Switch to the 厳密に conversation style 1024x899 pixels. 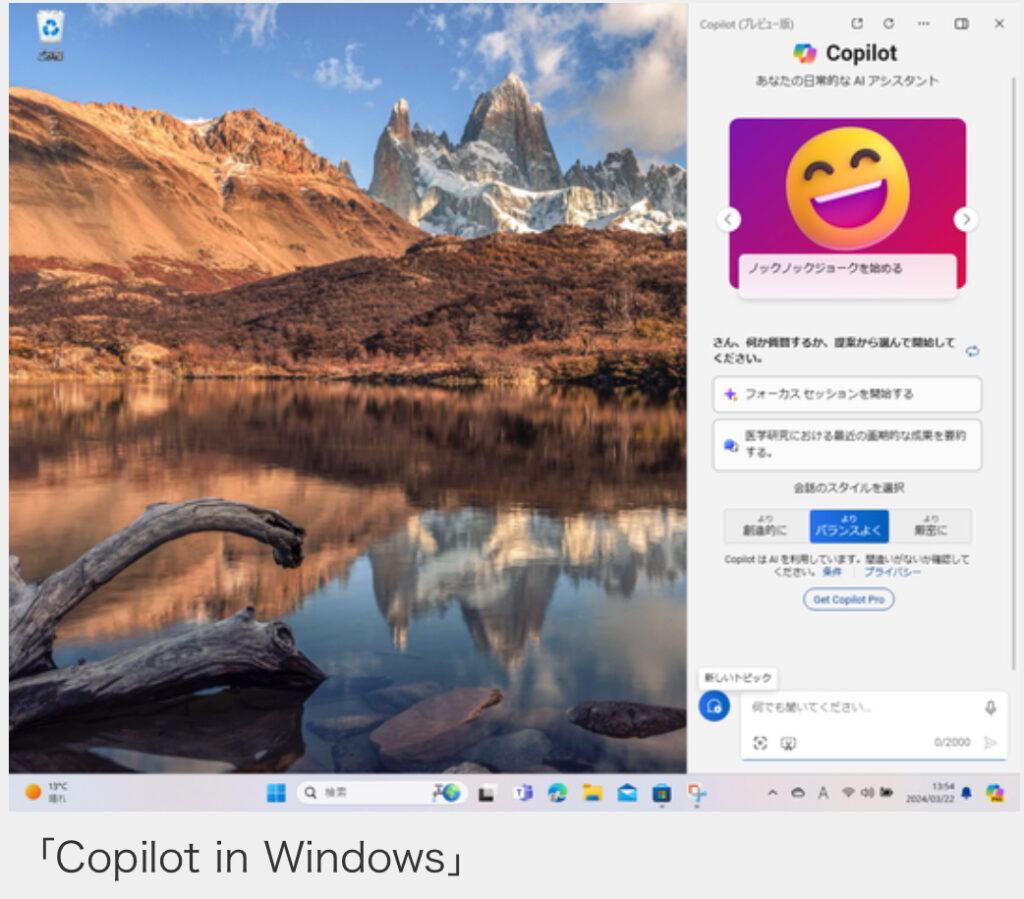tap(930, 526)
